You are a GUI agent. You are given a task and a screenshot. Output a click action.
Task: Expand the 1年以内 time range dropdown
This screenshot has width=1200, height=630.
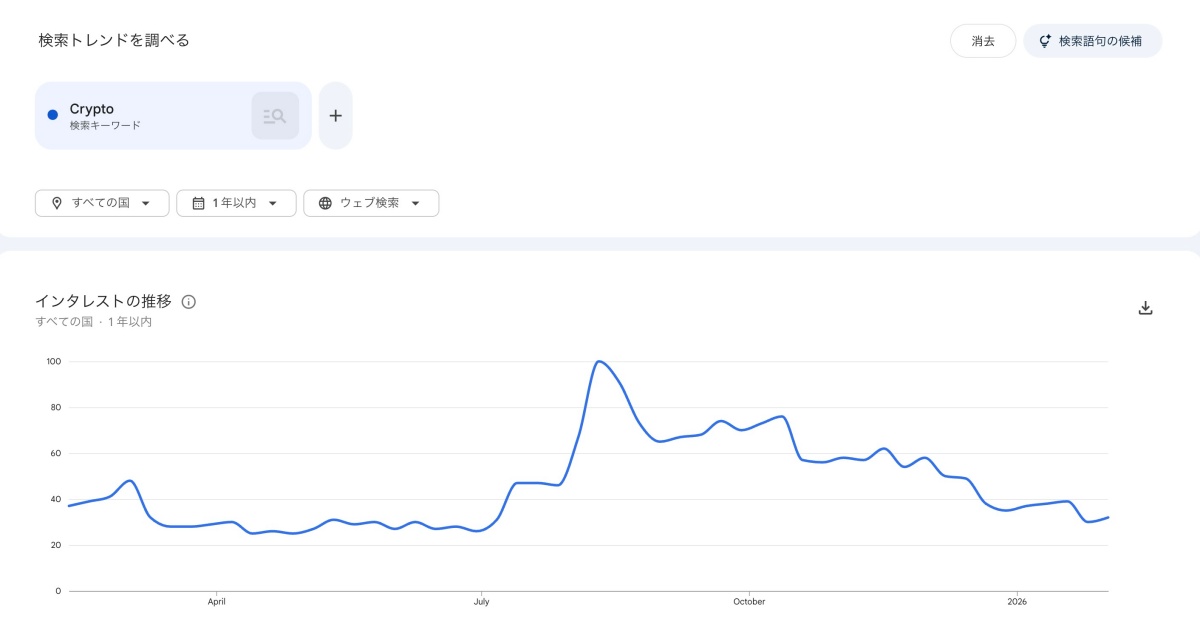pyautogui.click(x=236, y=202)
